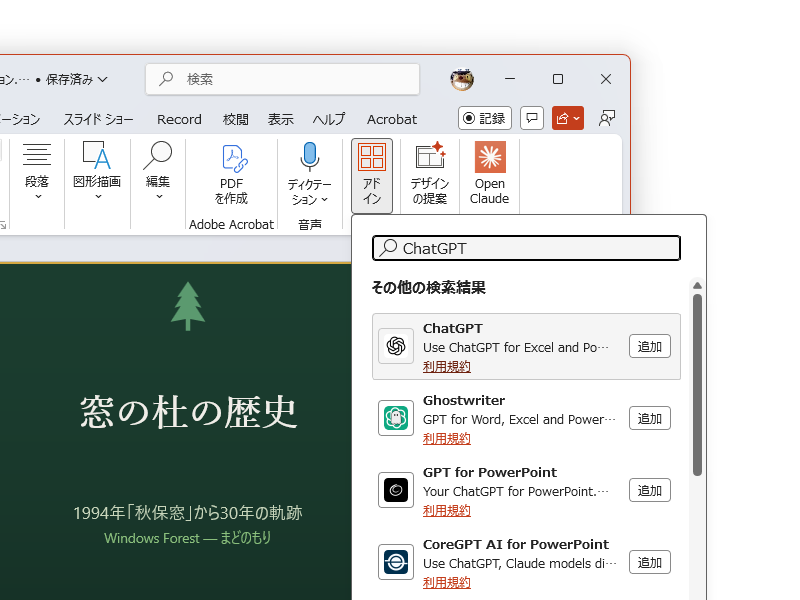Screen dimensions: 800x600
Task: Click the Adobe Acrobat group label
Action: (x=231, y=224)
